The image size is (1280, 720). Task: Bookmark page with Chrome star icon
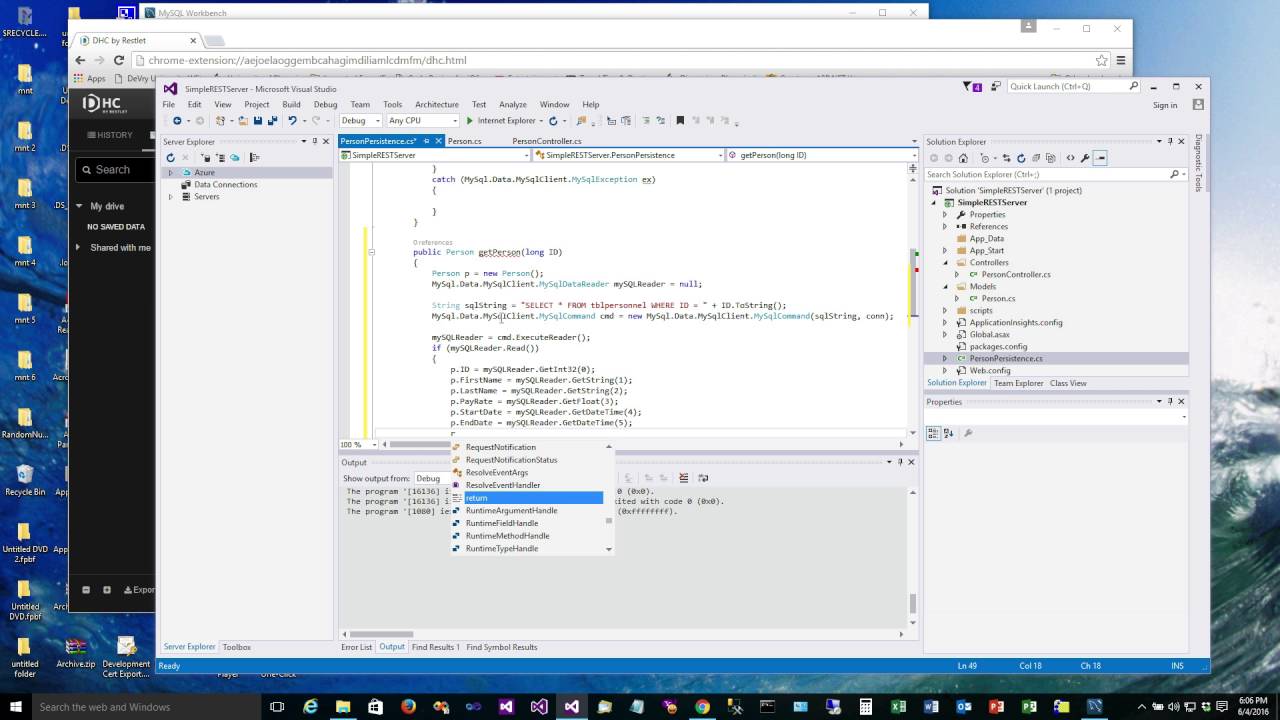1101,60
